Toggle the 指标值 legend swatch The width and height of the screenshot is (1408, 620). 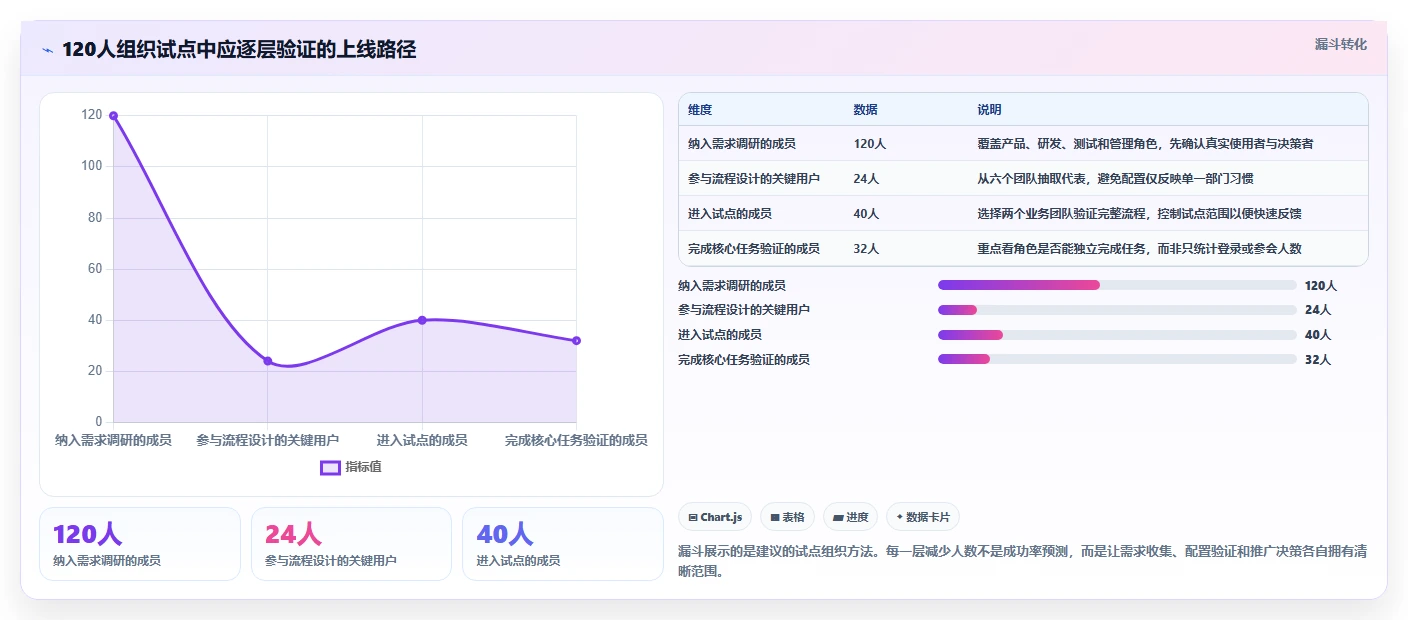pyautogui.click(x=330, y=467)
